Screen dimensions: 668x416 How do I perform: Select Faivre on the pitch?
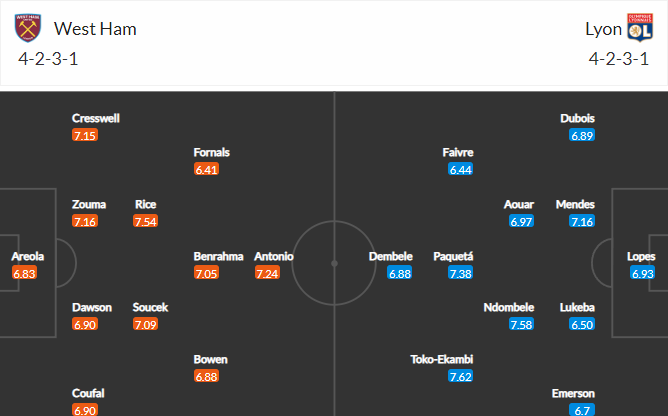click(458, 152)
